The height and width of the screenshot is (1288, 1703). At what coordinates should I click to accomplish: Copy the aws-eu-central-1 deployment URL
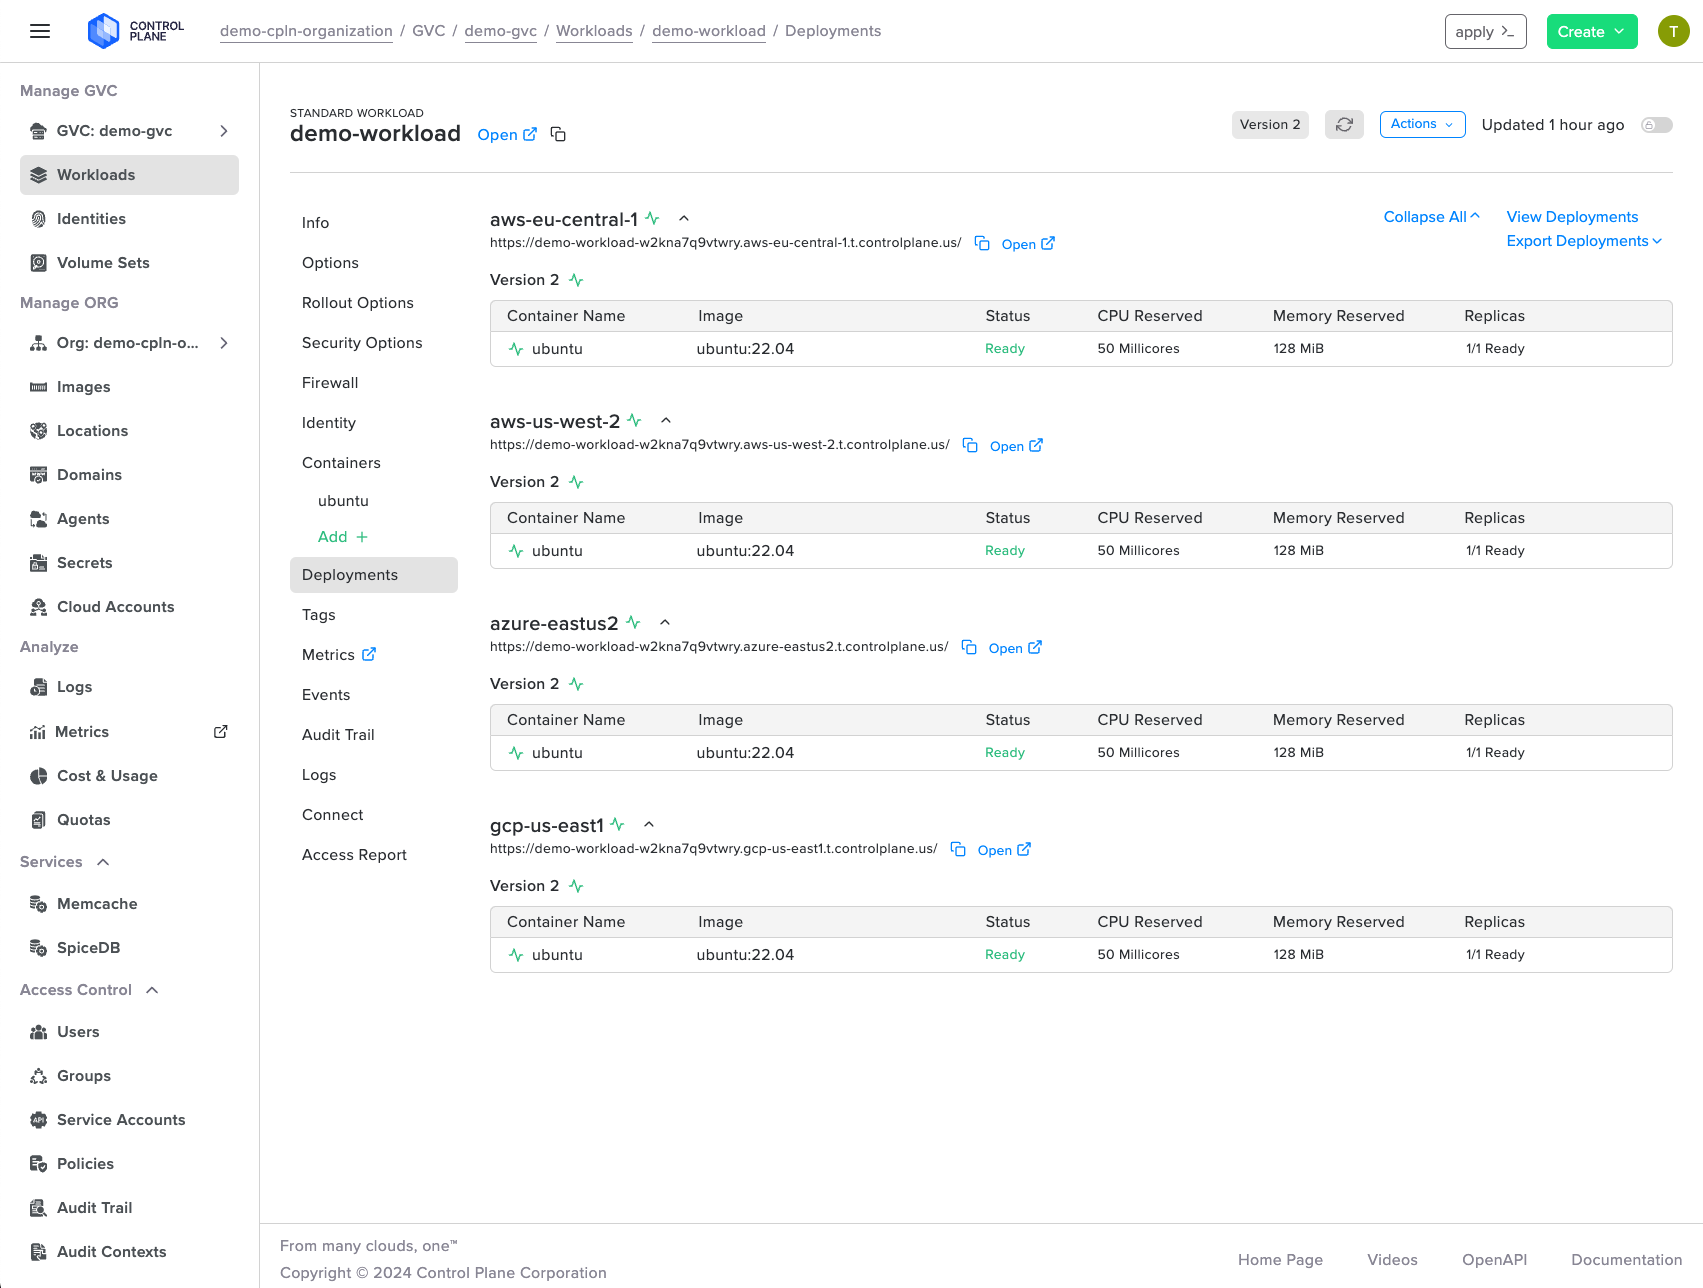(x=981, y=243)
